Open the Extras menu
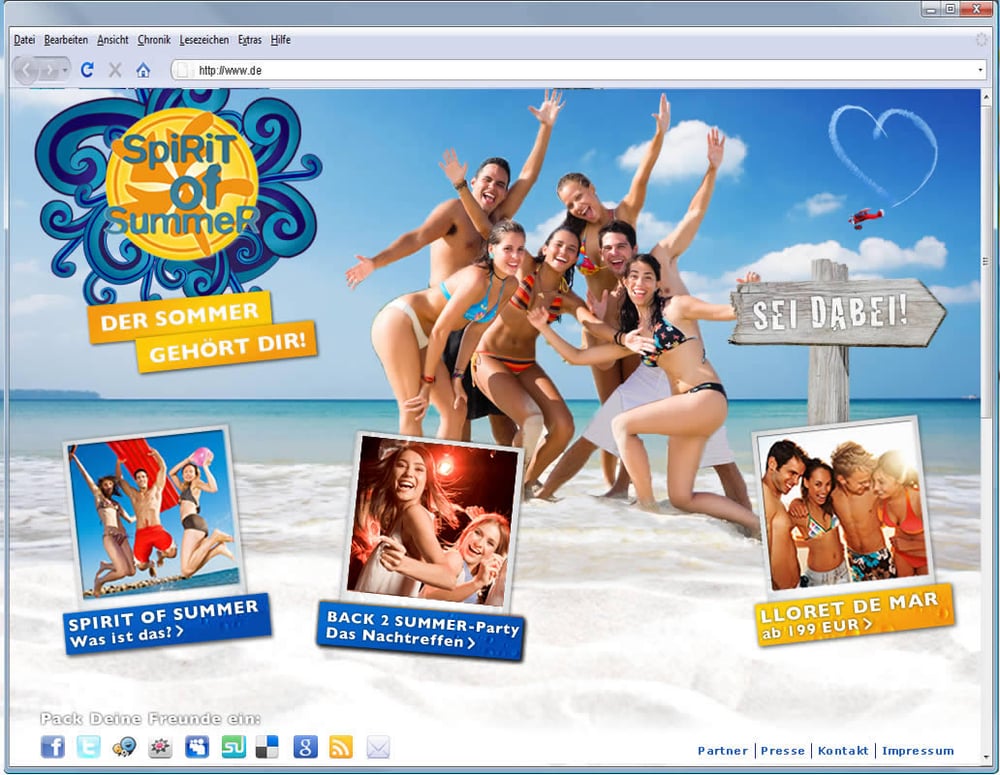Image resolution: width=1000 pixels, height=775 pixels. click(x=249, y=40)
